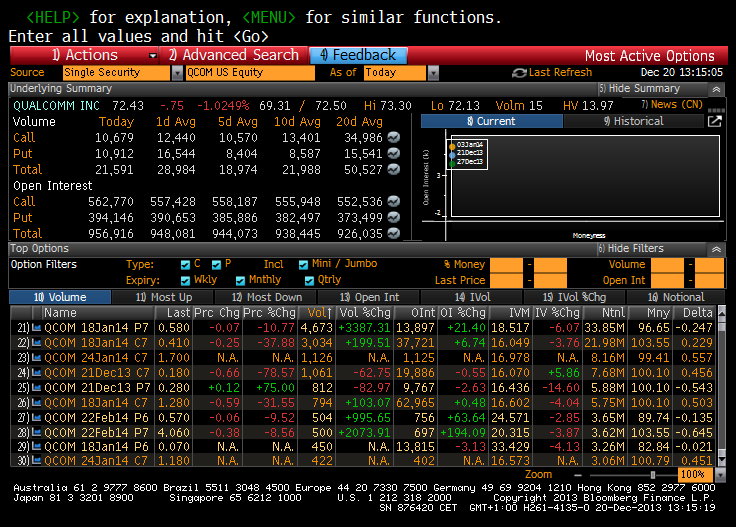736x527 pixels.
Task: Switch to the Volume tab
Action: pos(60,297)
